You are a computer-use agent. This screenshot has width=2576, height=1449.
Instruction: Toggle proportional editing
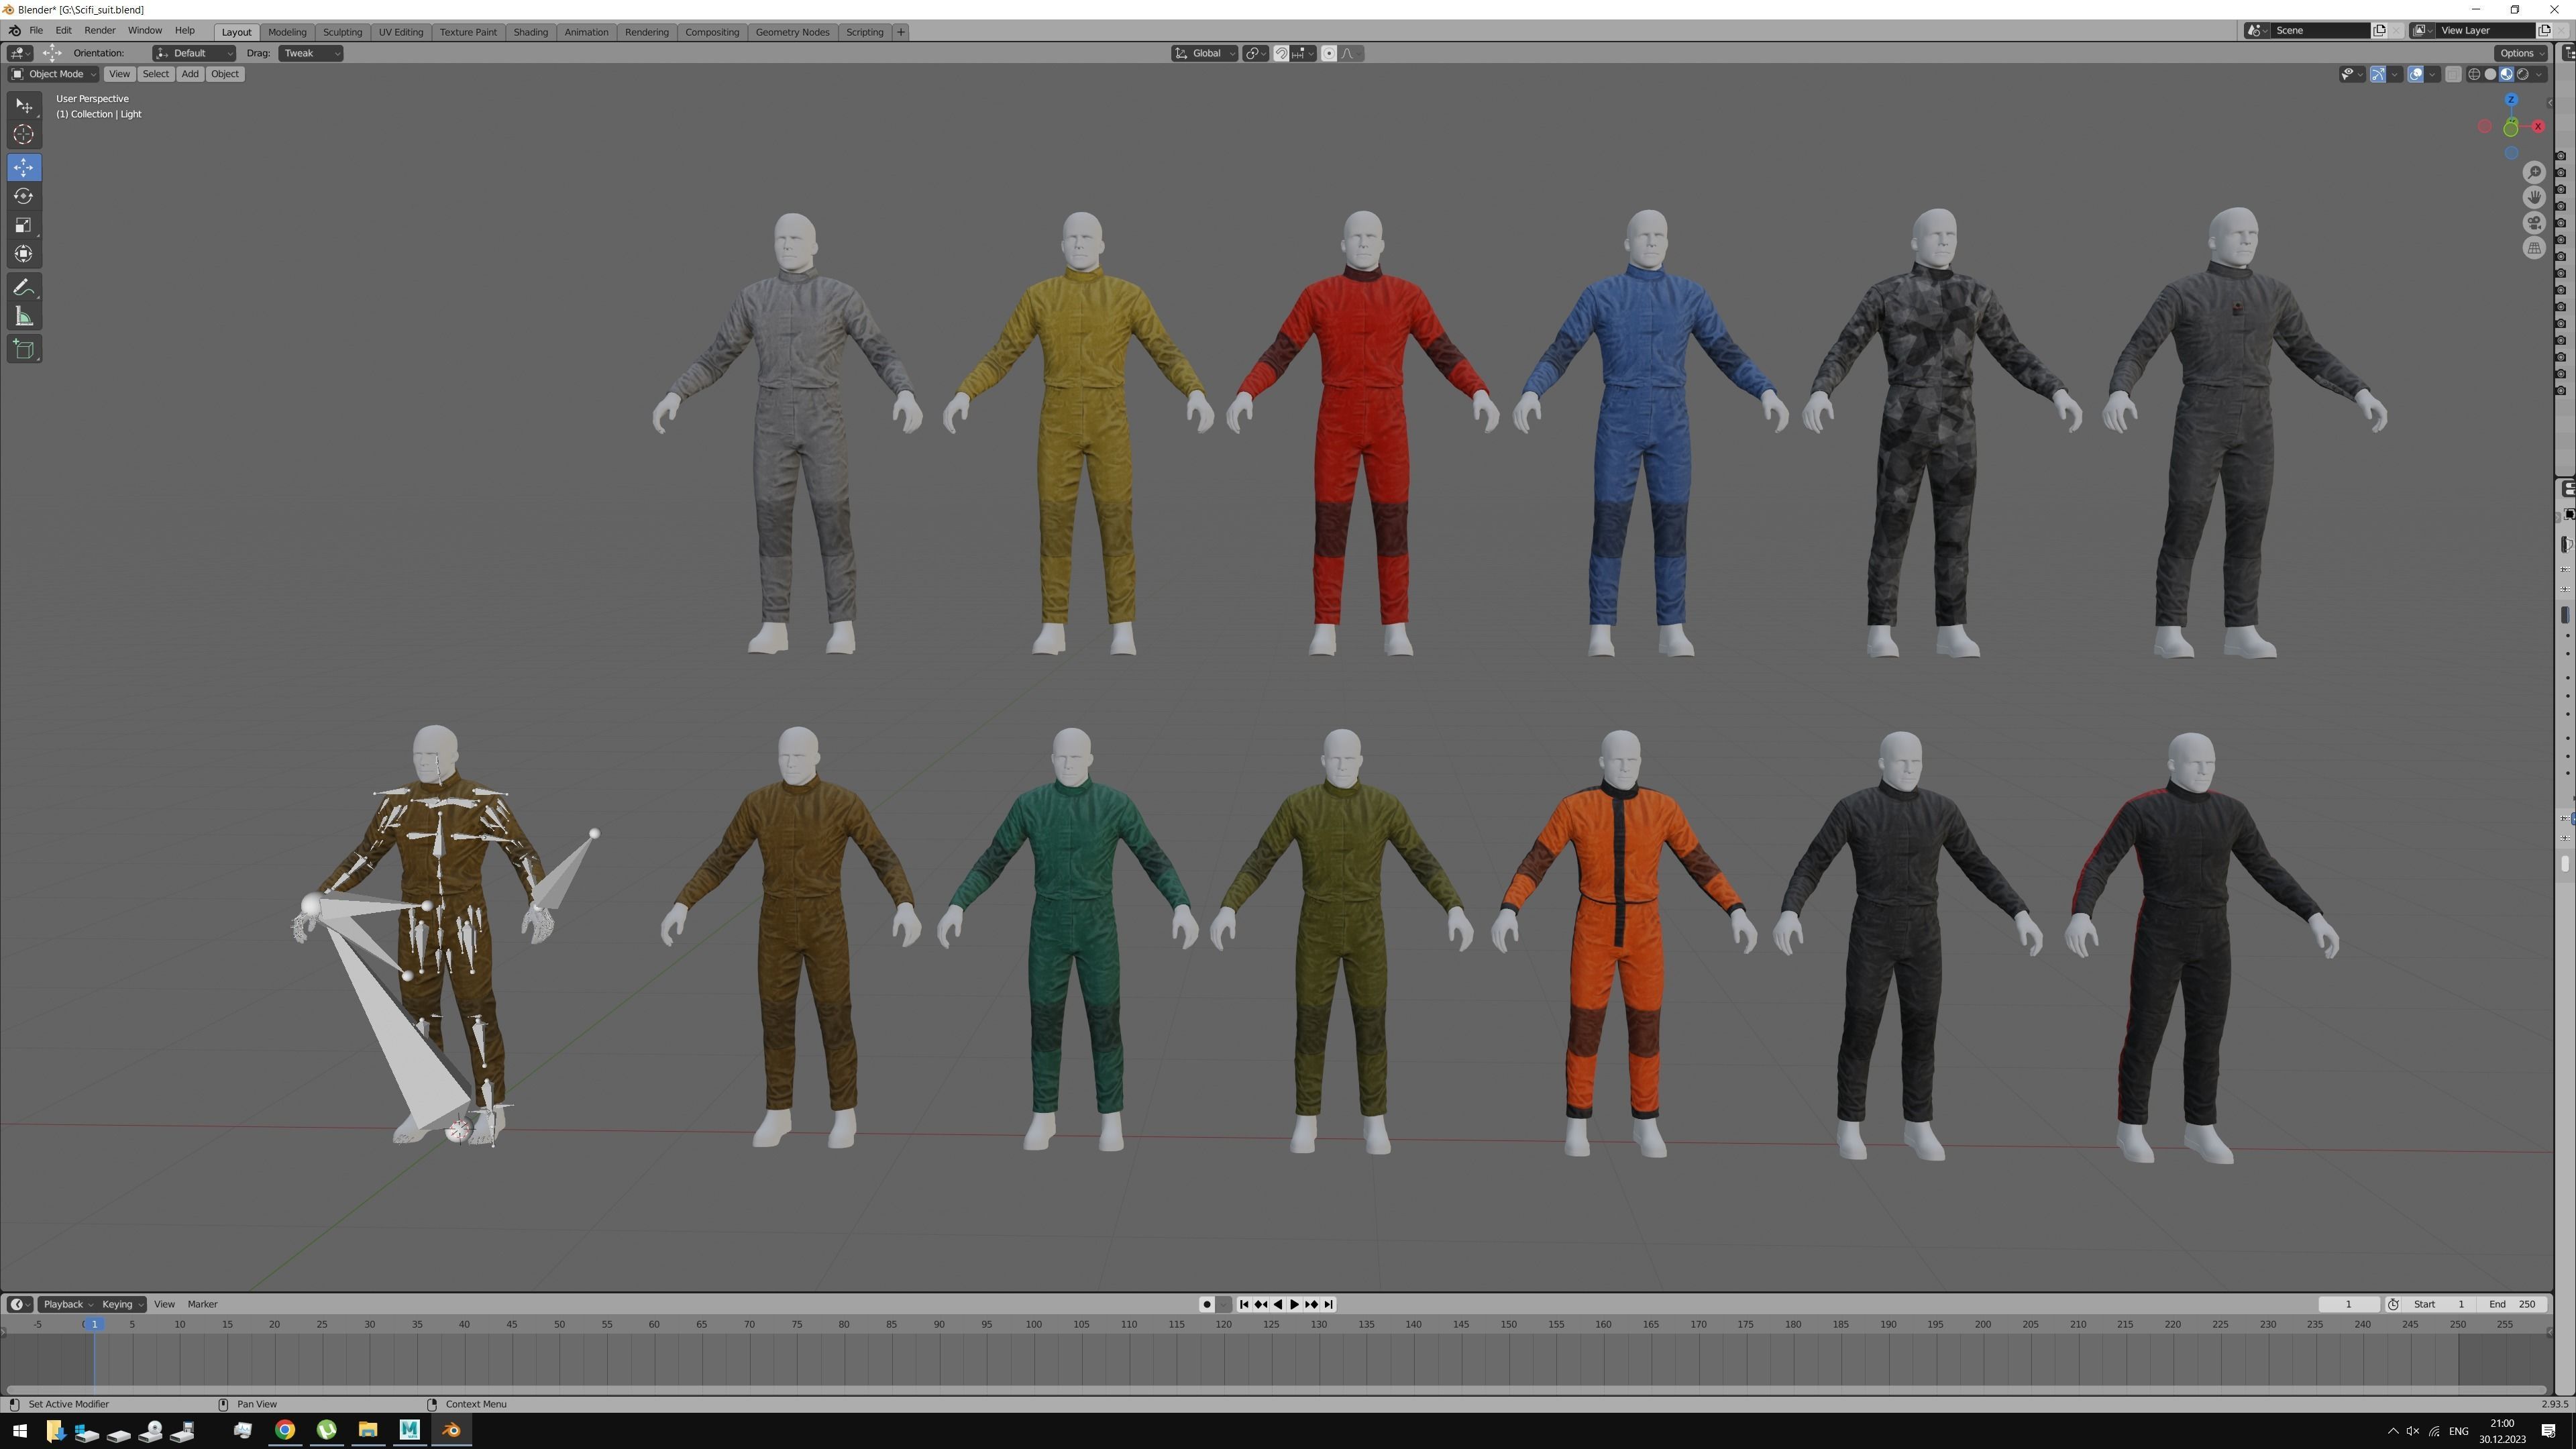tap(1328, 53)
